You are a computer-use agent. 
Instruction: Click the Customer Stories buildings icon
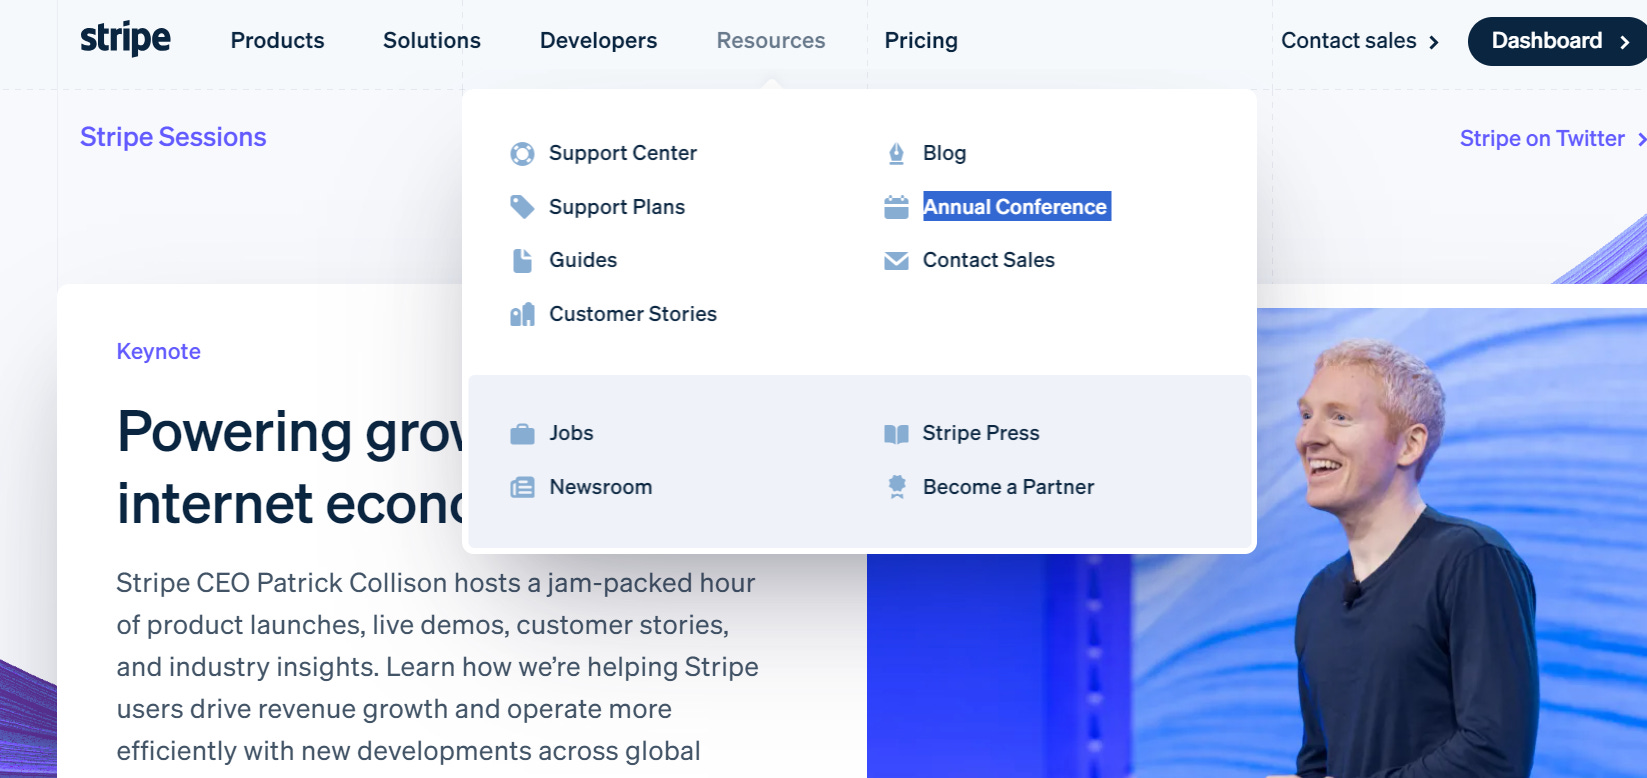point(522,315)
